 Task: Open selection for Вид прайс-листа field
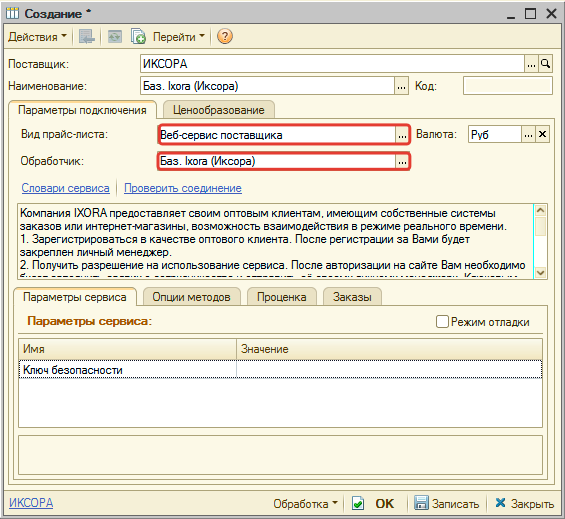[x=402, y=135]
